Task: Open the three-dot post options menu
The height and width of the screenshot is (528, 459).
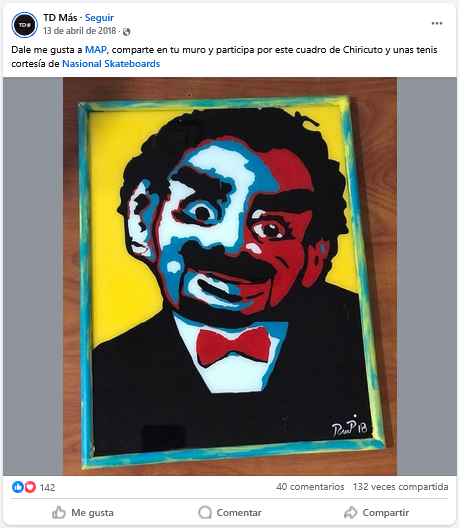Action: click(437, 23)
